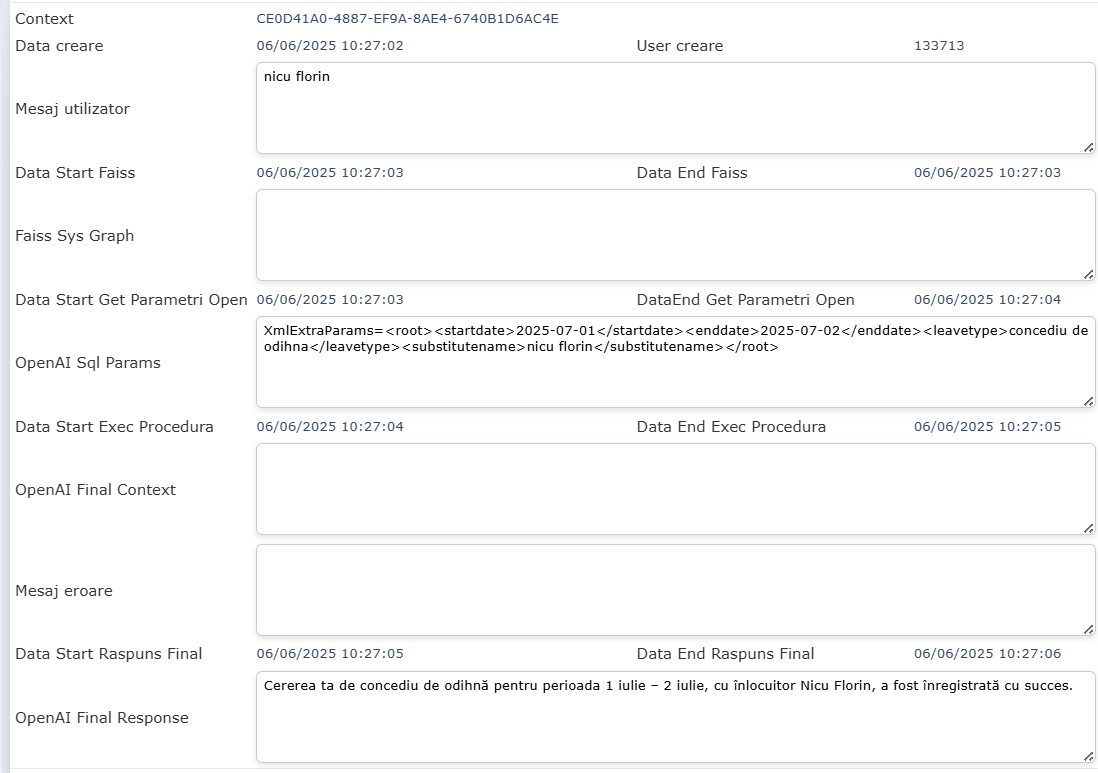Click the Data creare timestamp value
This screenshot has width=1098, height=773.
coord(330,46)
